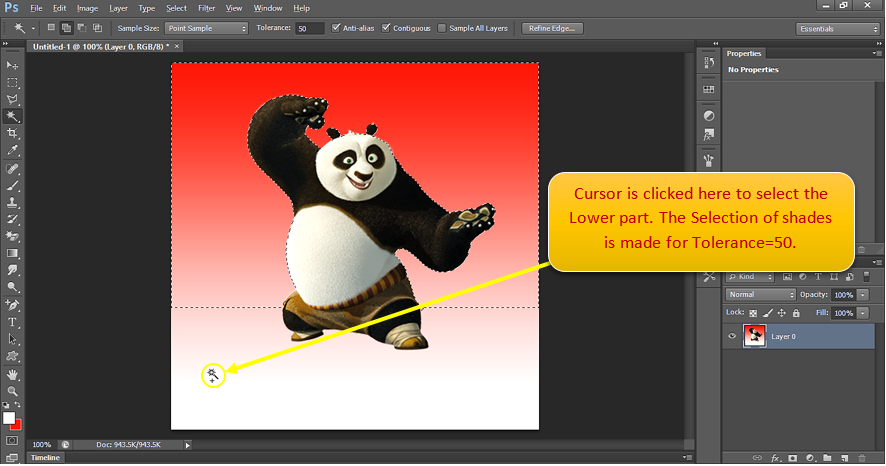Click the Refine Edge button
The width and height of the screenshot is (886, 466).
(552, 28)
